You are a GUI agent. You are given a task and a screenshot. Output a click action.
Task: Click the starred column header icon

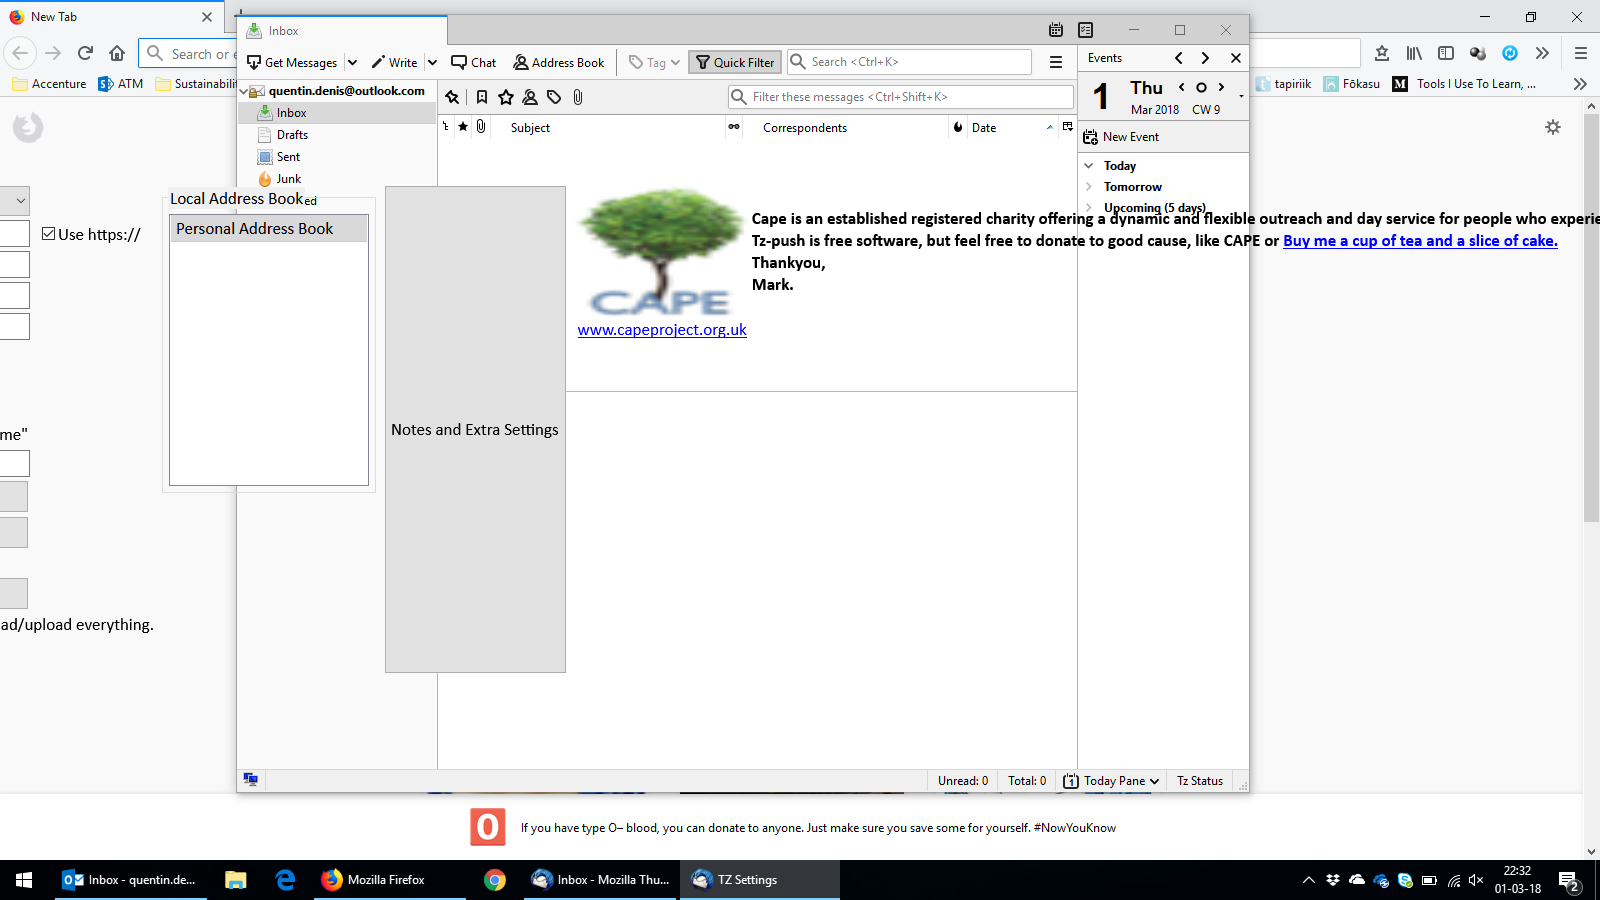pyautogui.click(x=463, y=127)
